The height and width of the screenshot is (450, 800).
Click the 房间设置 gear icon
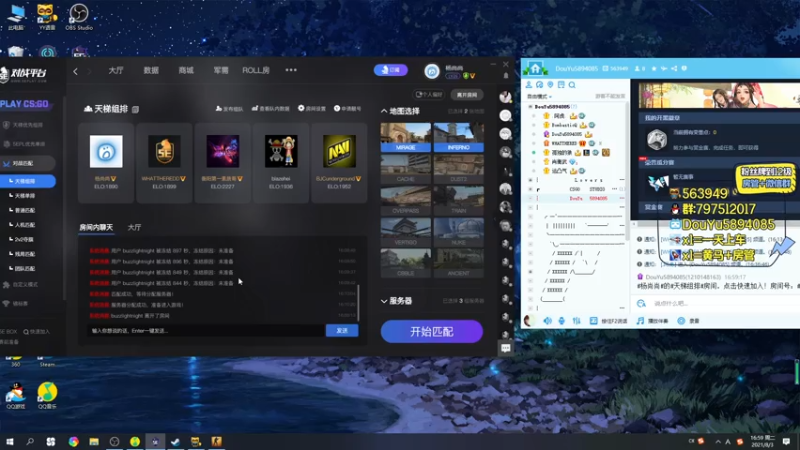tap(312, 109)
